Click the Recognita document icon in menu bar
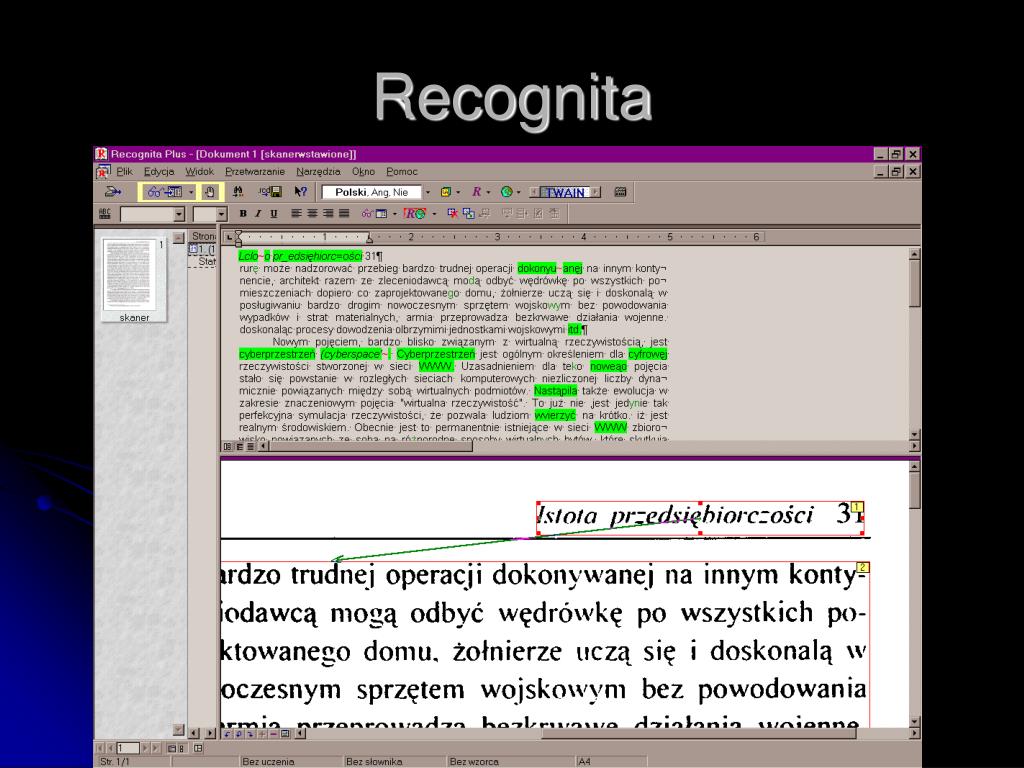1024x768 pixels. pos(103,171)
